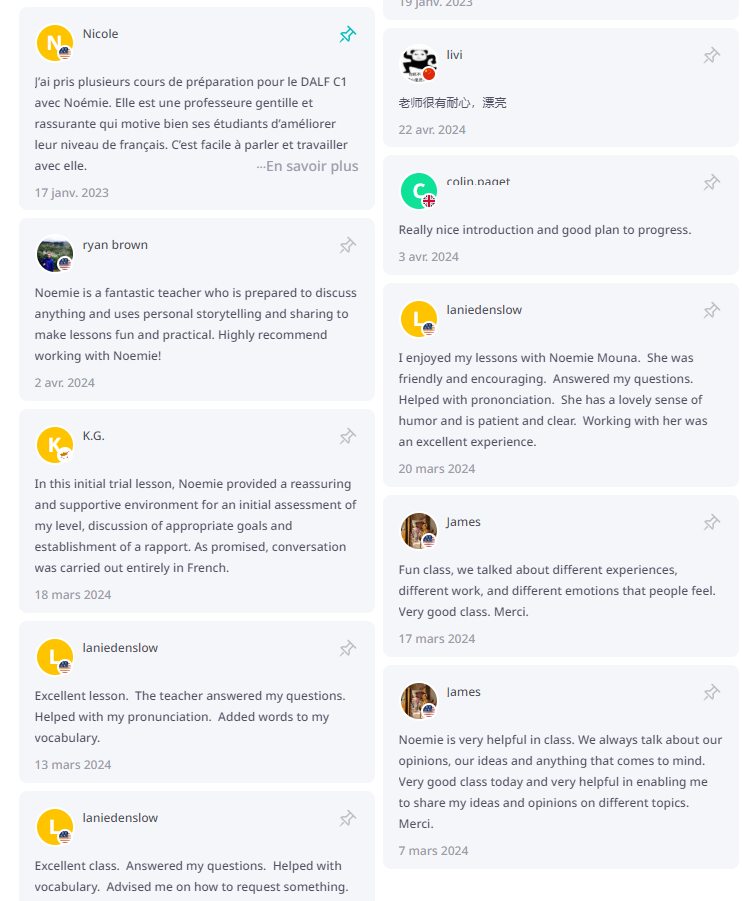Open the Nicole username link
742x901 pixels.
click(x=100, y=34)
